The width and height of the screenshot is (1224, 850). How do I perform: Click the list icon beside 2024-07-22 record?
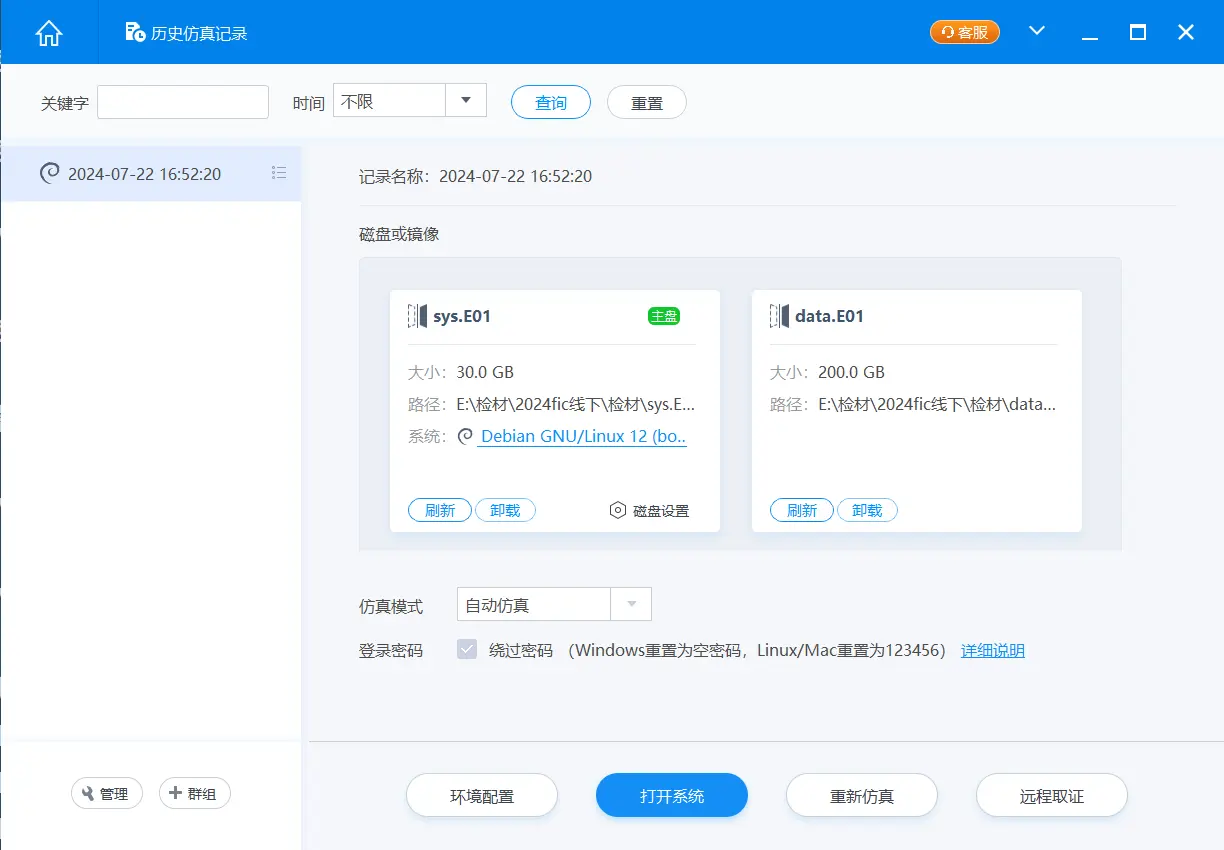pos(279,173)
